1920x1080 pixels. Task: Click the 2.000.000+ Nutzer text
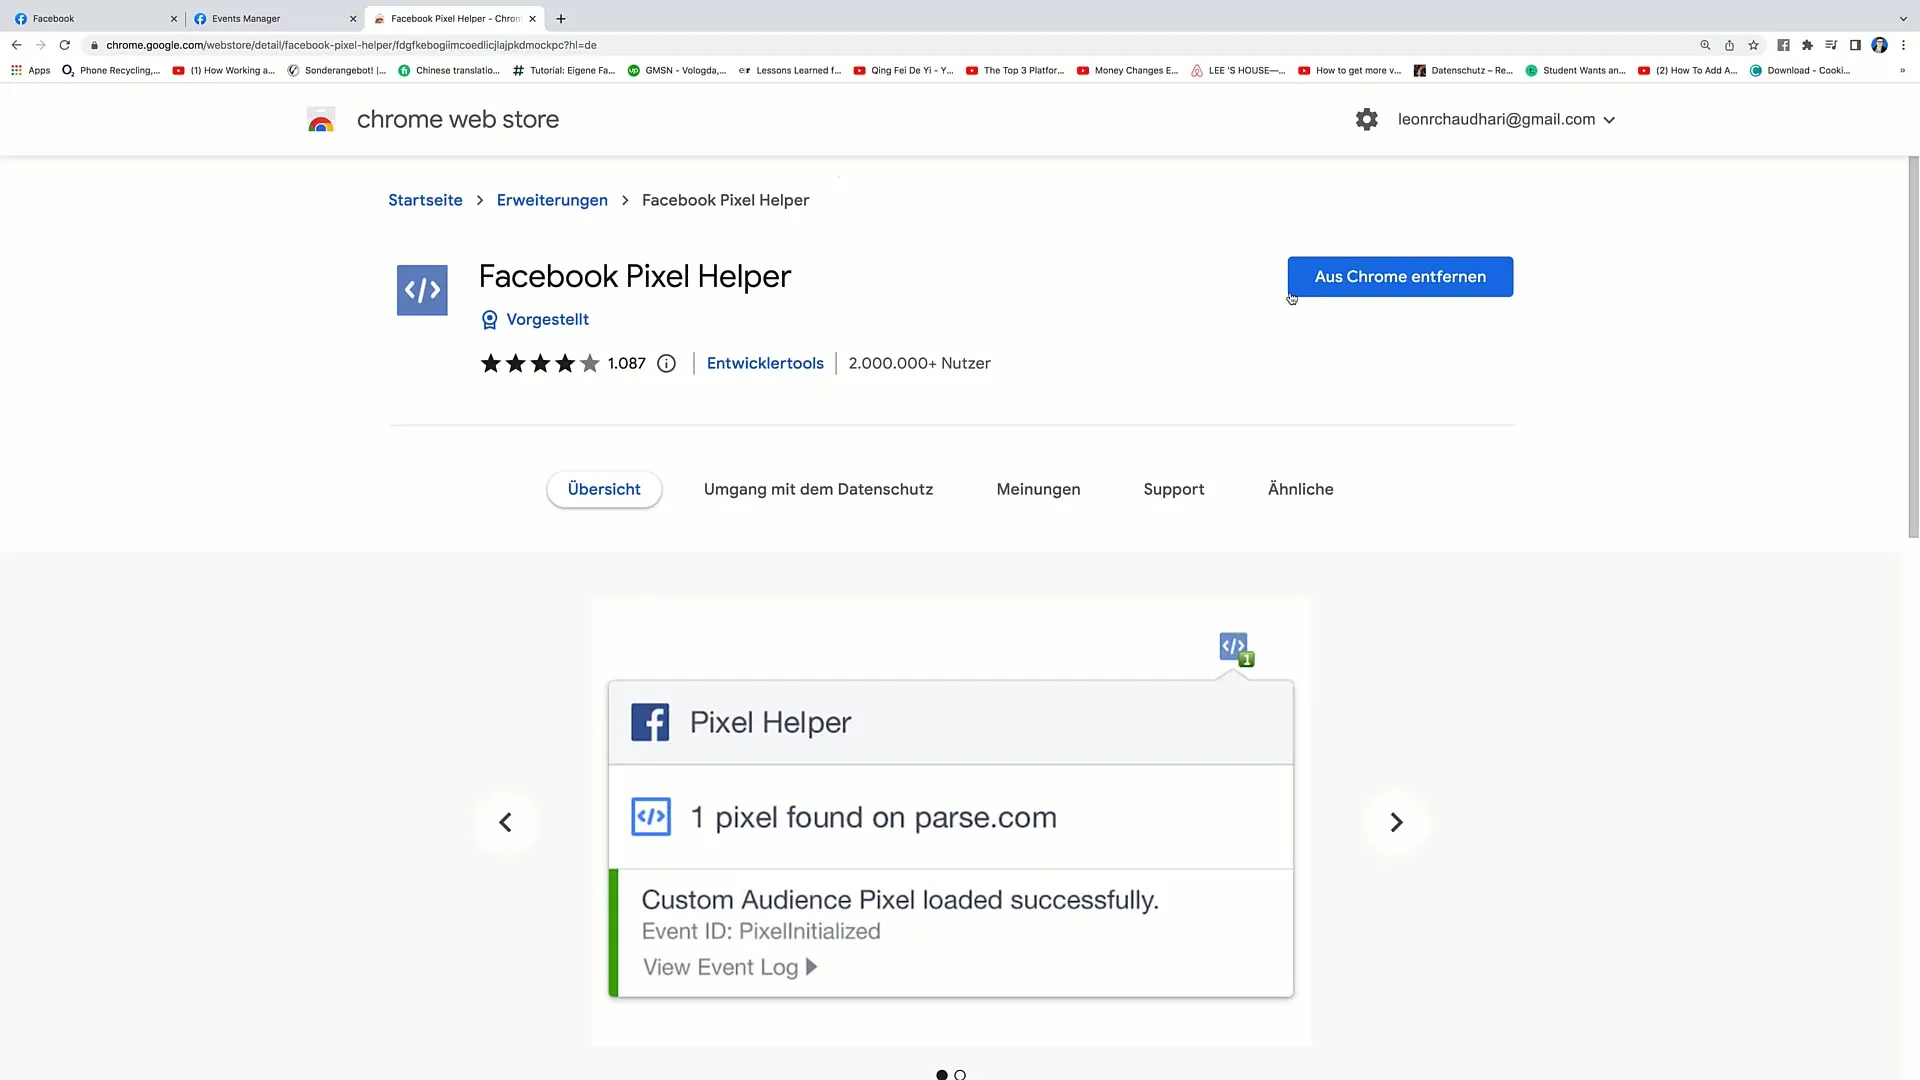(x=919, y=364)
